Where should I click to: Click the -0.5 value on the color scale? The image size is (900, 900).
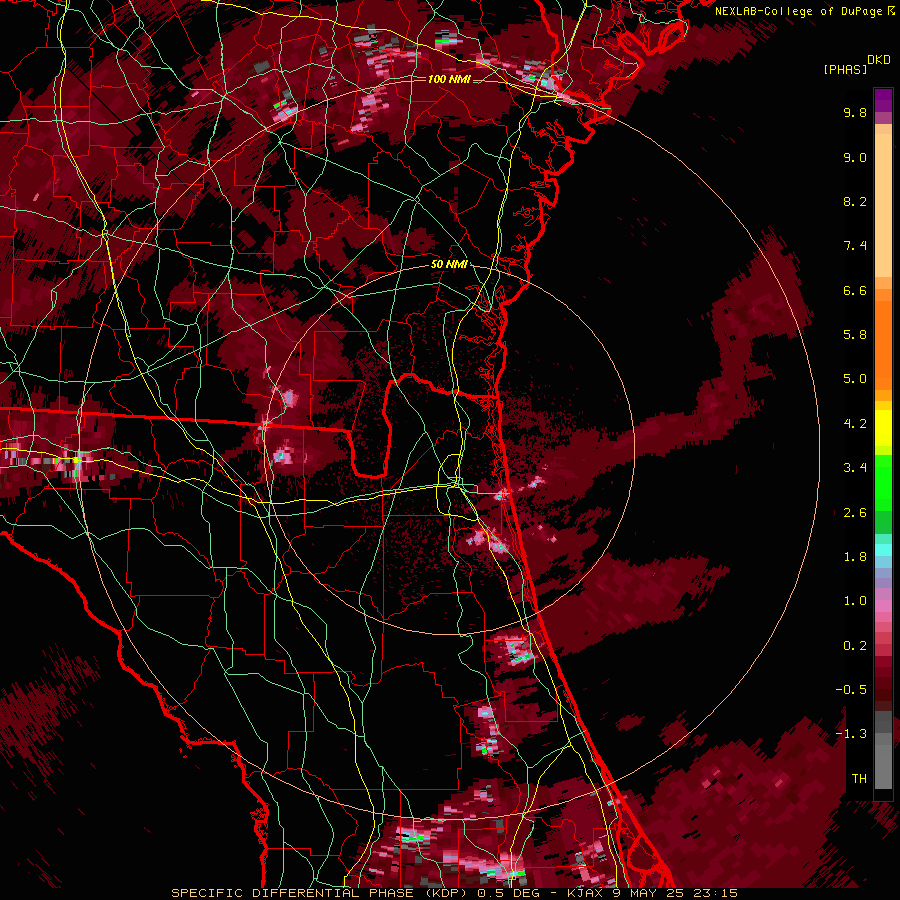(x=851, y=690)
